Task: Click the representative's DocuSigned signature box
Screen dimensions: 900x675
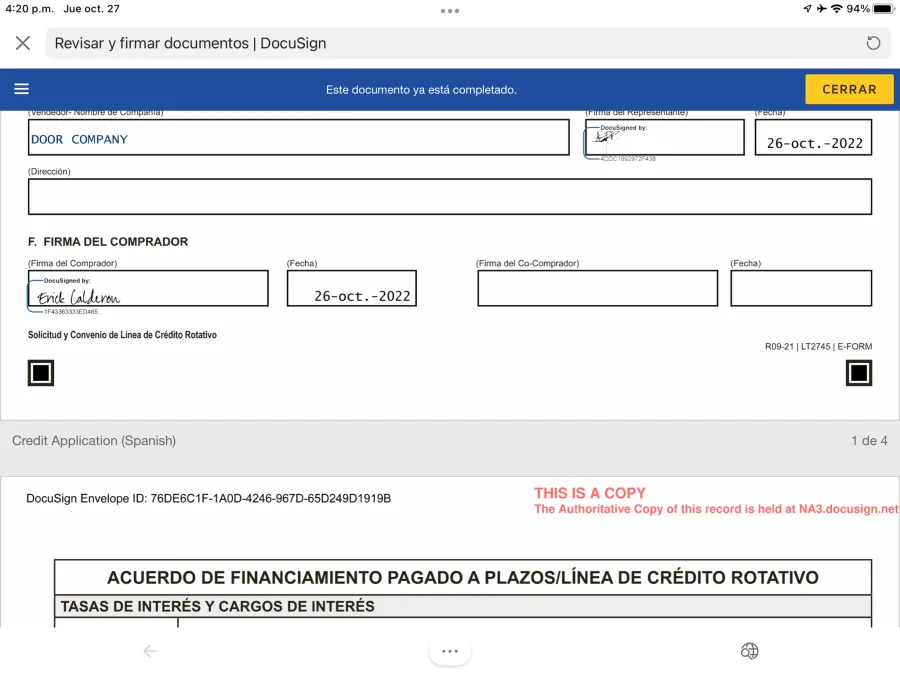Action: tap(664, 138)
